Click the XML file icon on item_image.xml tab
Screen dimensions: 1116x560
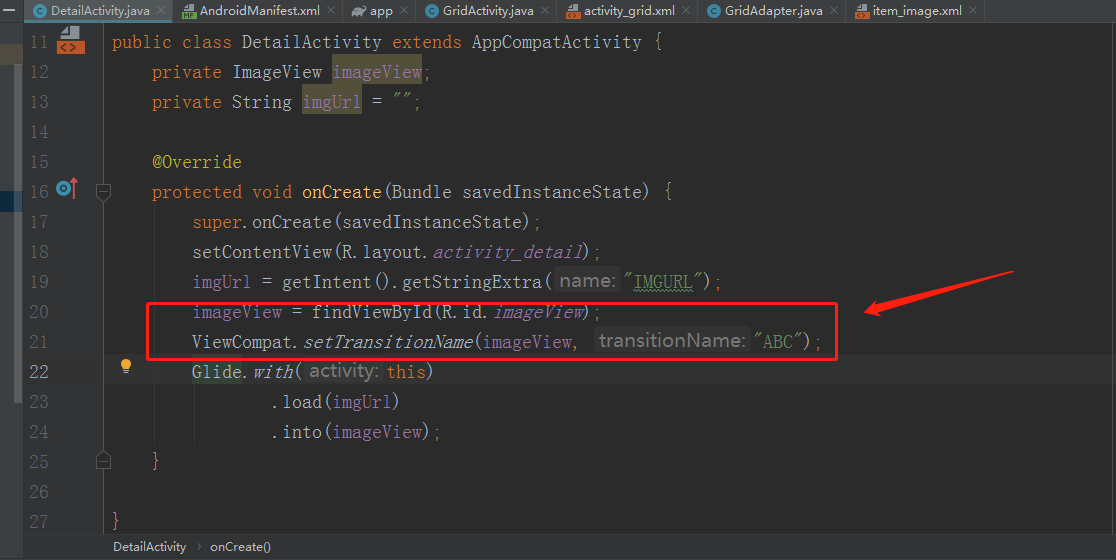[x=862, y=11]
